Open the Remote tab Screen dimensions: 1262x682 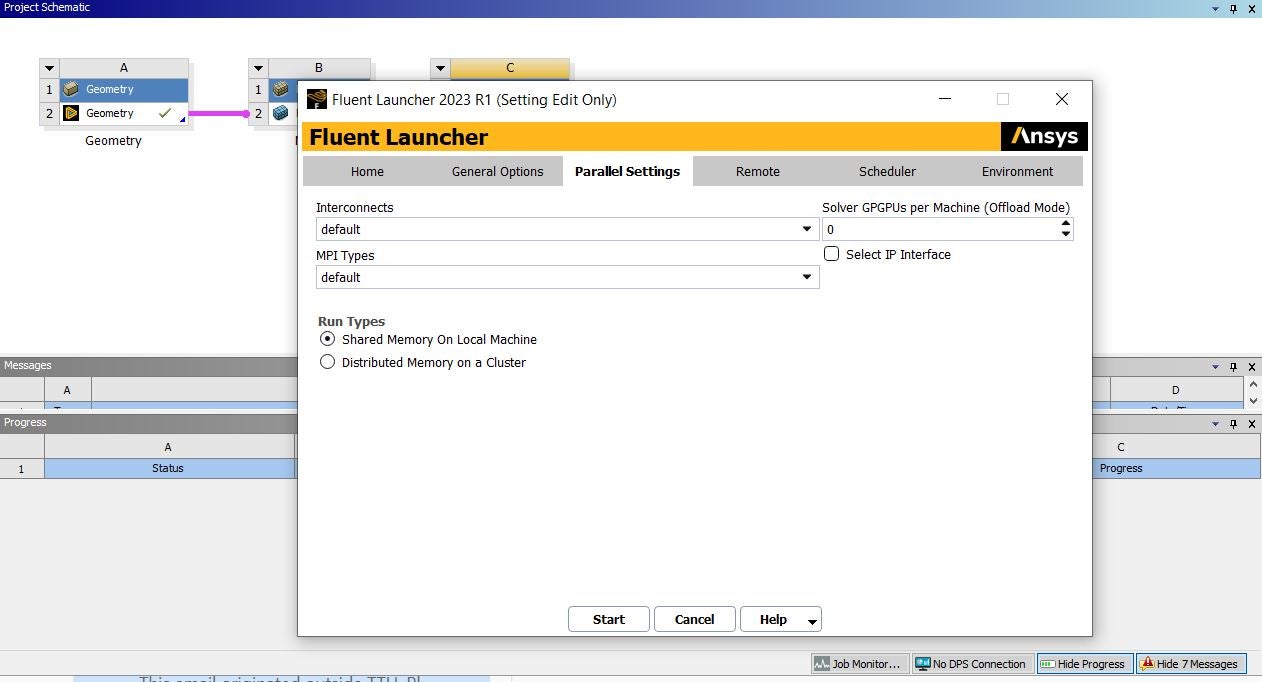click(757, 171)
